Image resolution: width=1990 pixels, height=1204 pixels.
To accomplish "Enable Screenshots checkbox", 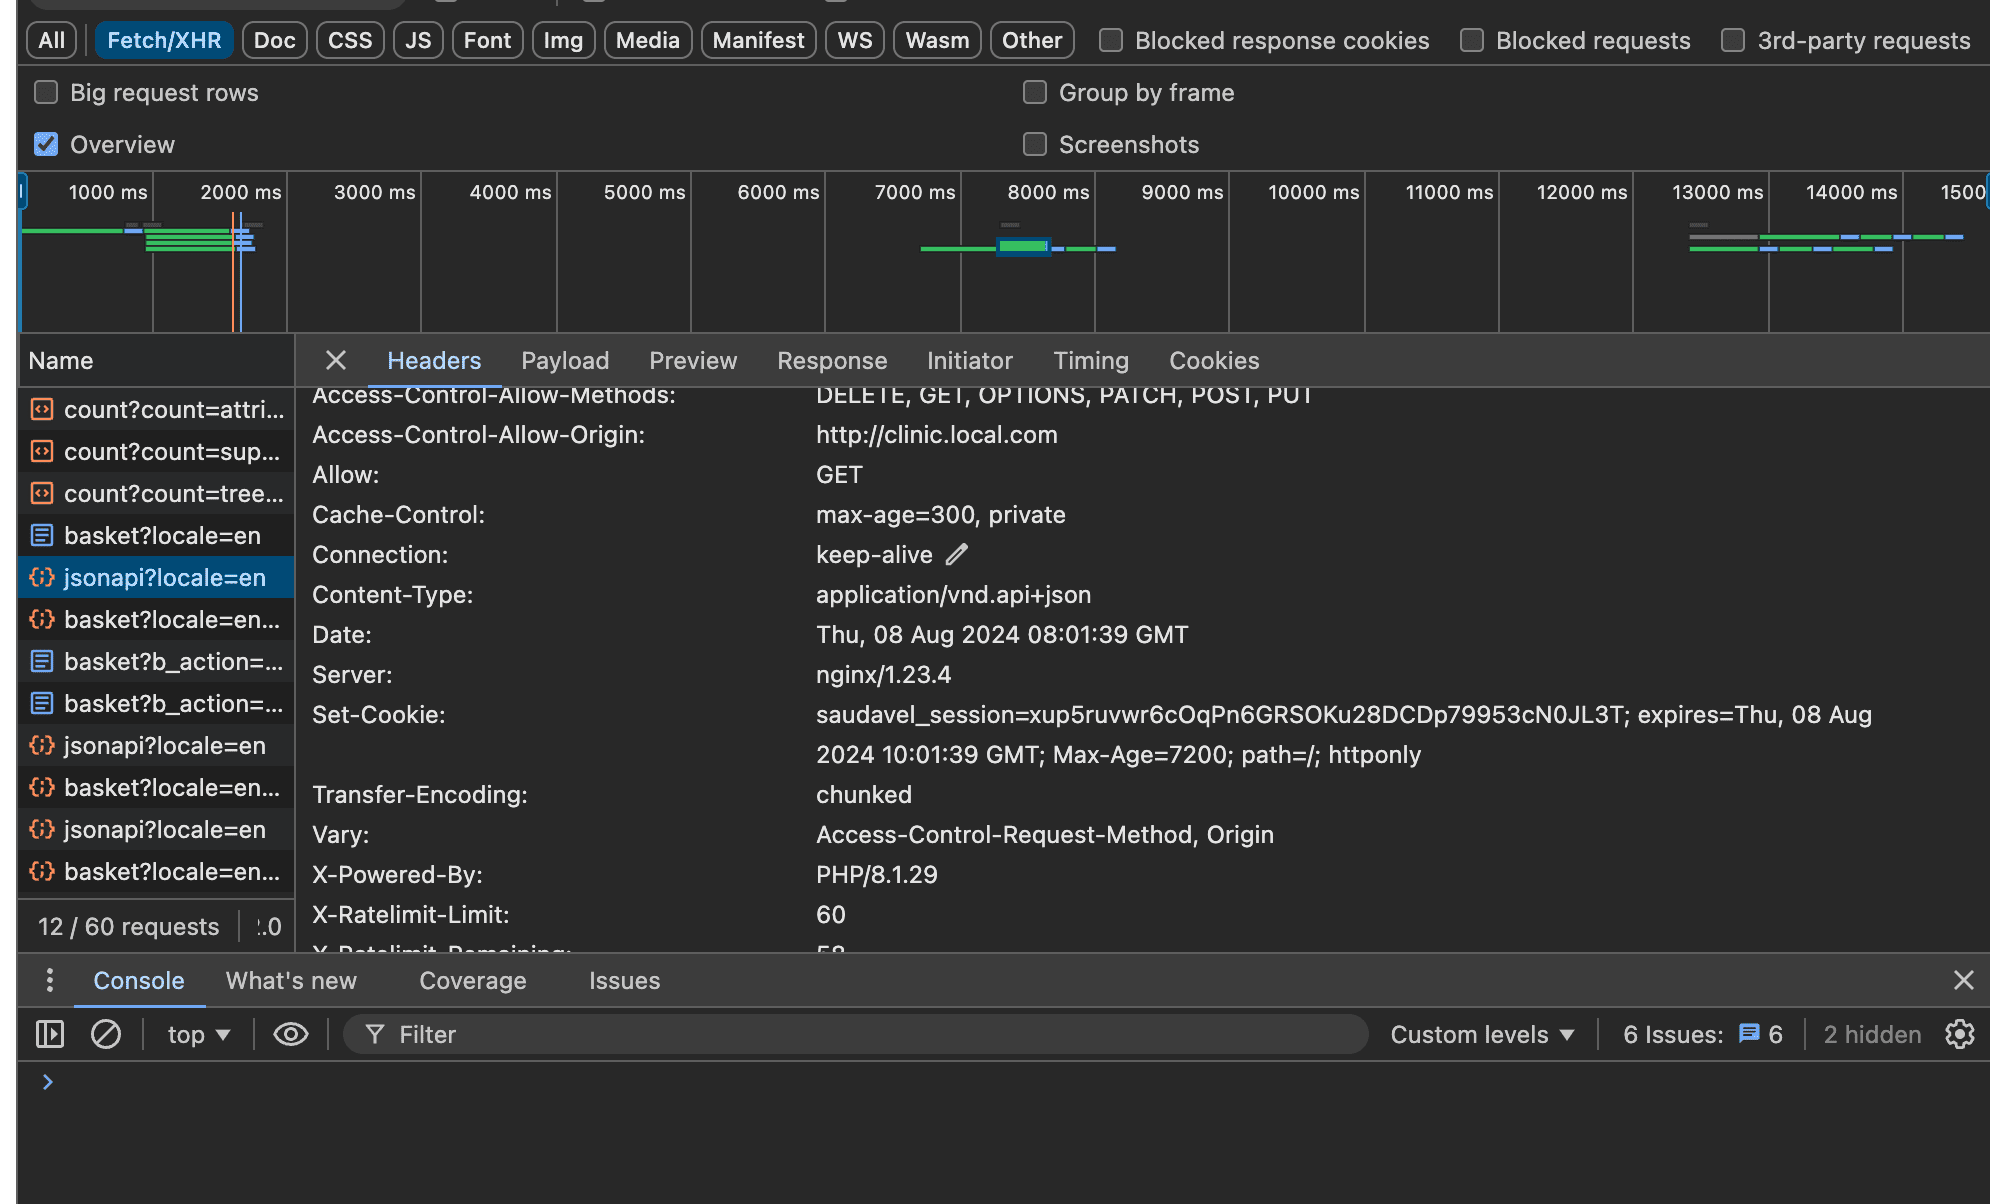I will (x=1035, y=144).
